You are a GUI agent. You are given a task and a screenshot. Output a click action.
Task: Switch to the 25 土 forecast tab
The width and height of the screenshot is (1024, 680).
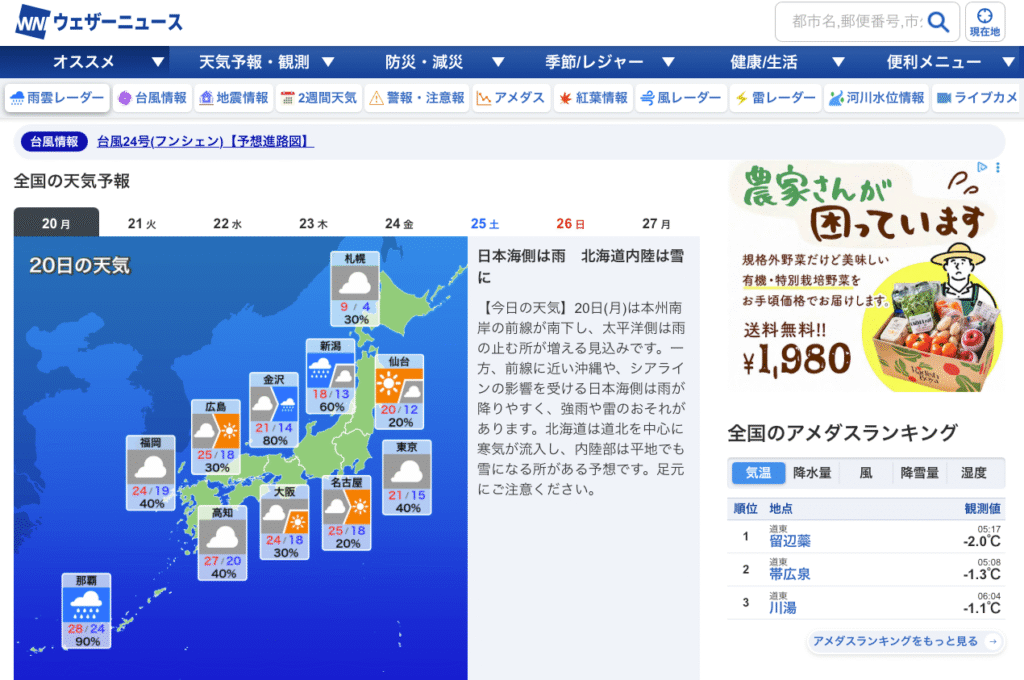(x=485, y=223)
